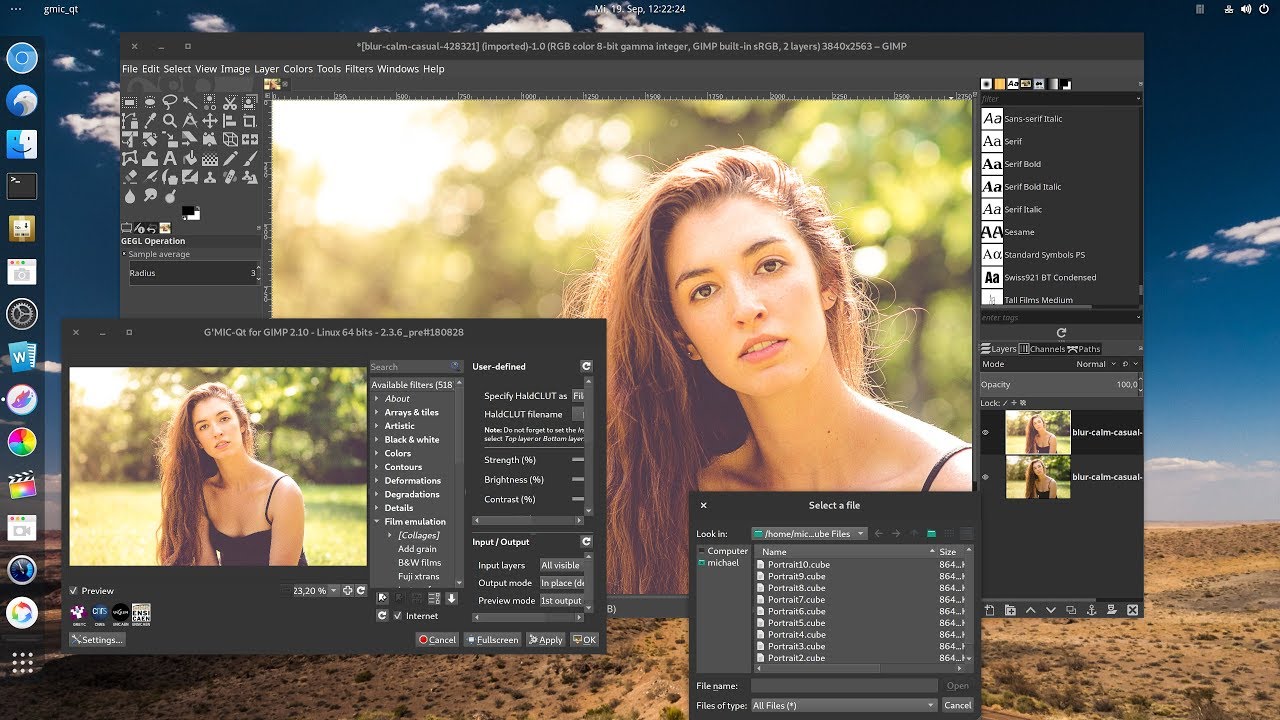Switch to the Paths tab
Viewport: 1280px width, 720px height.
[1085, 349]
